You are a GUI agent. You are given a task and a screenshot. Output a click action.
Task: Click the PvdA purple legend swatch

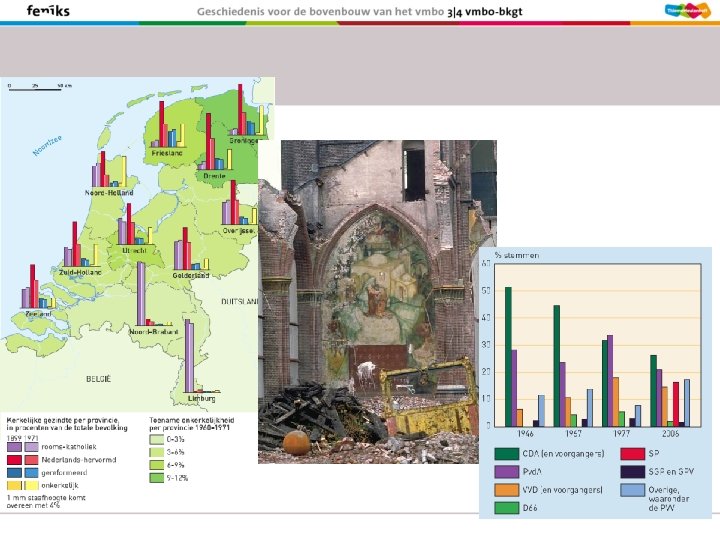[x=506, y=472]
